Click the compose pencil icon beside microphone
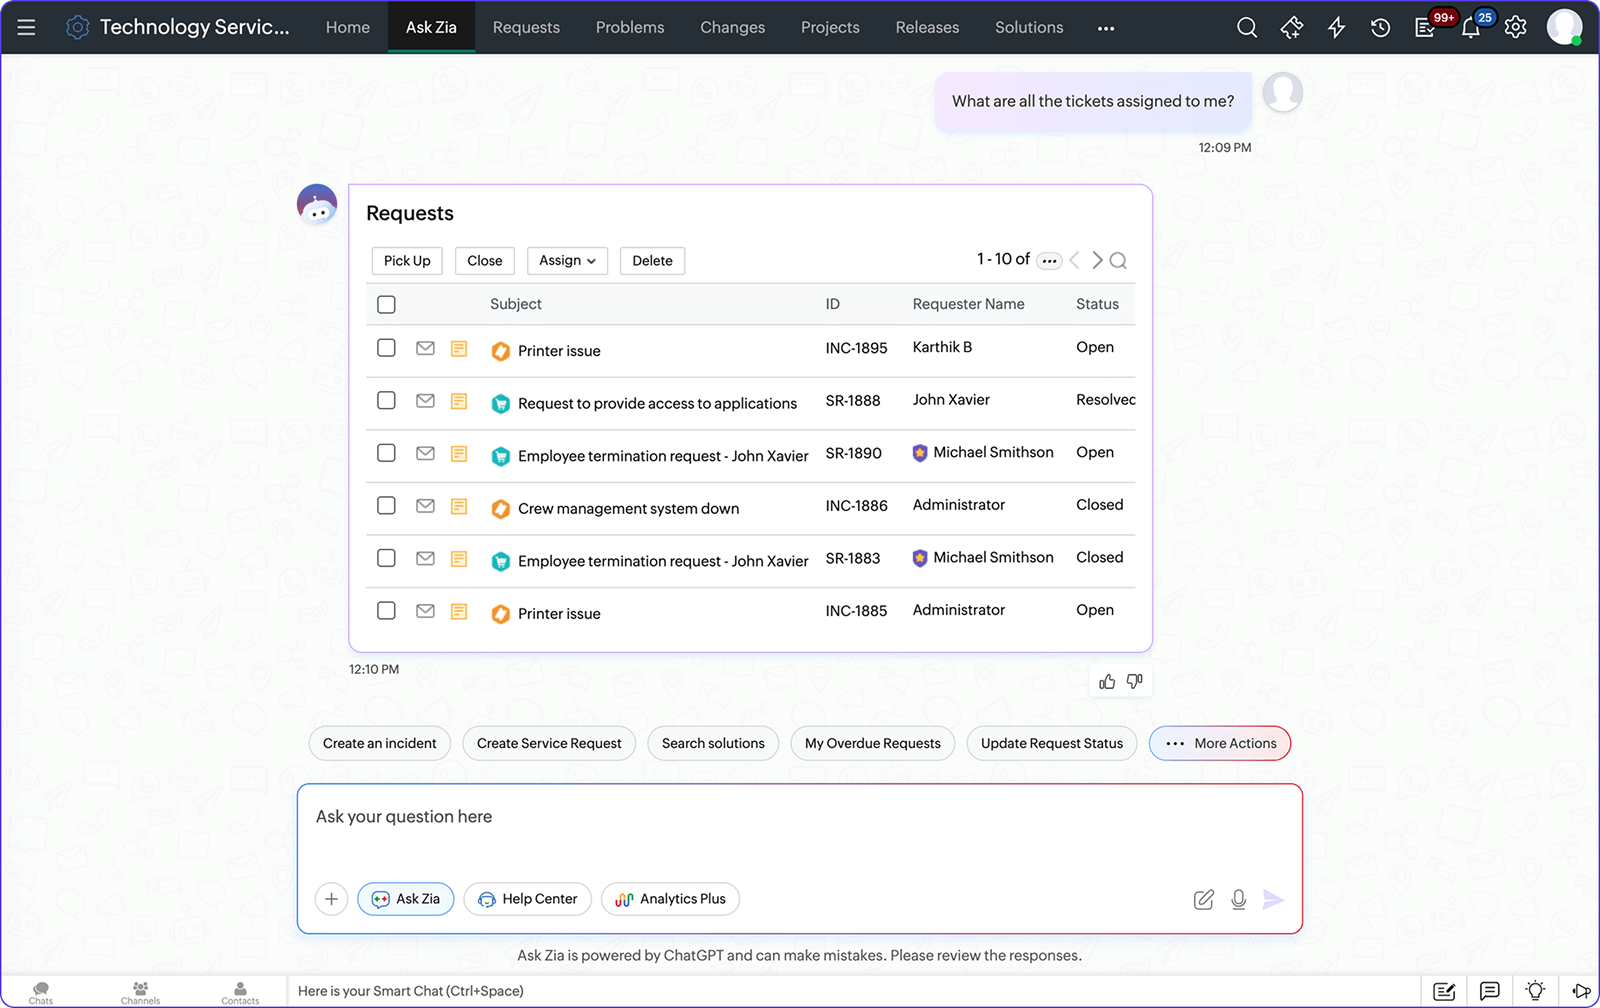This screenshot has height=1008, width=1600. 1204,899
